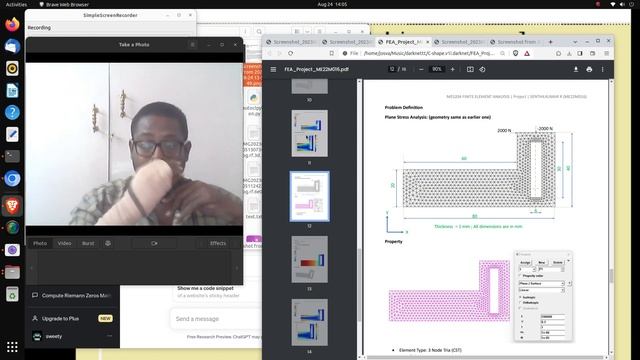Image resolution: width=640 pixels, height=360 pixels.
Task: Select page 13 thumbnail in PDF sidebar
Action: pyautogui.click(x=309, y=260)
